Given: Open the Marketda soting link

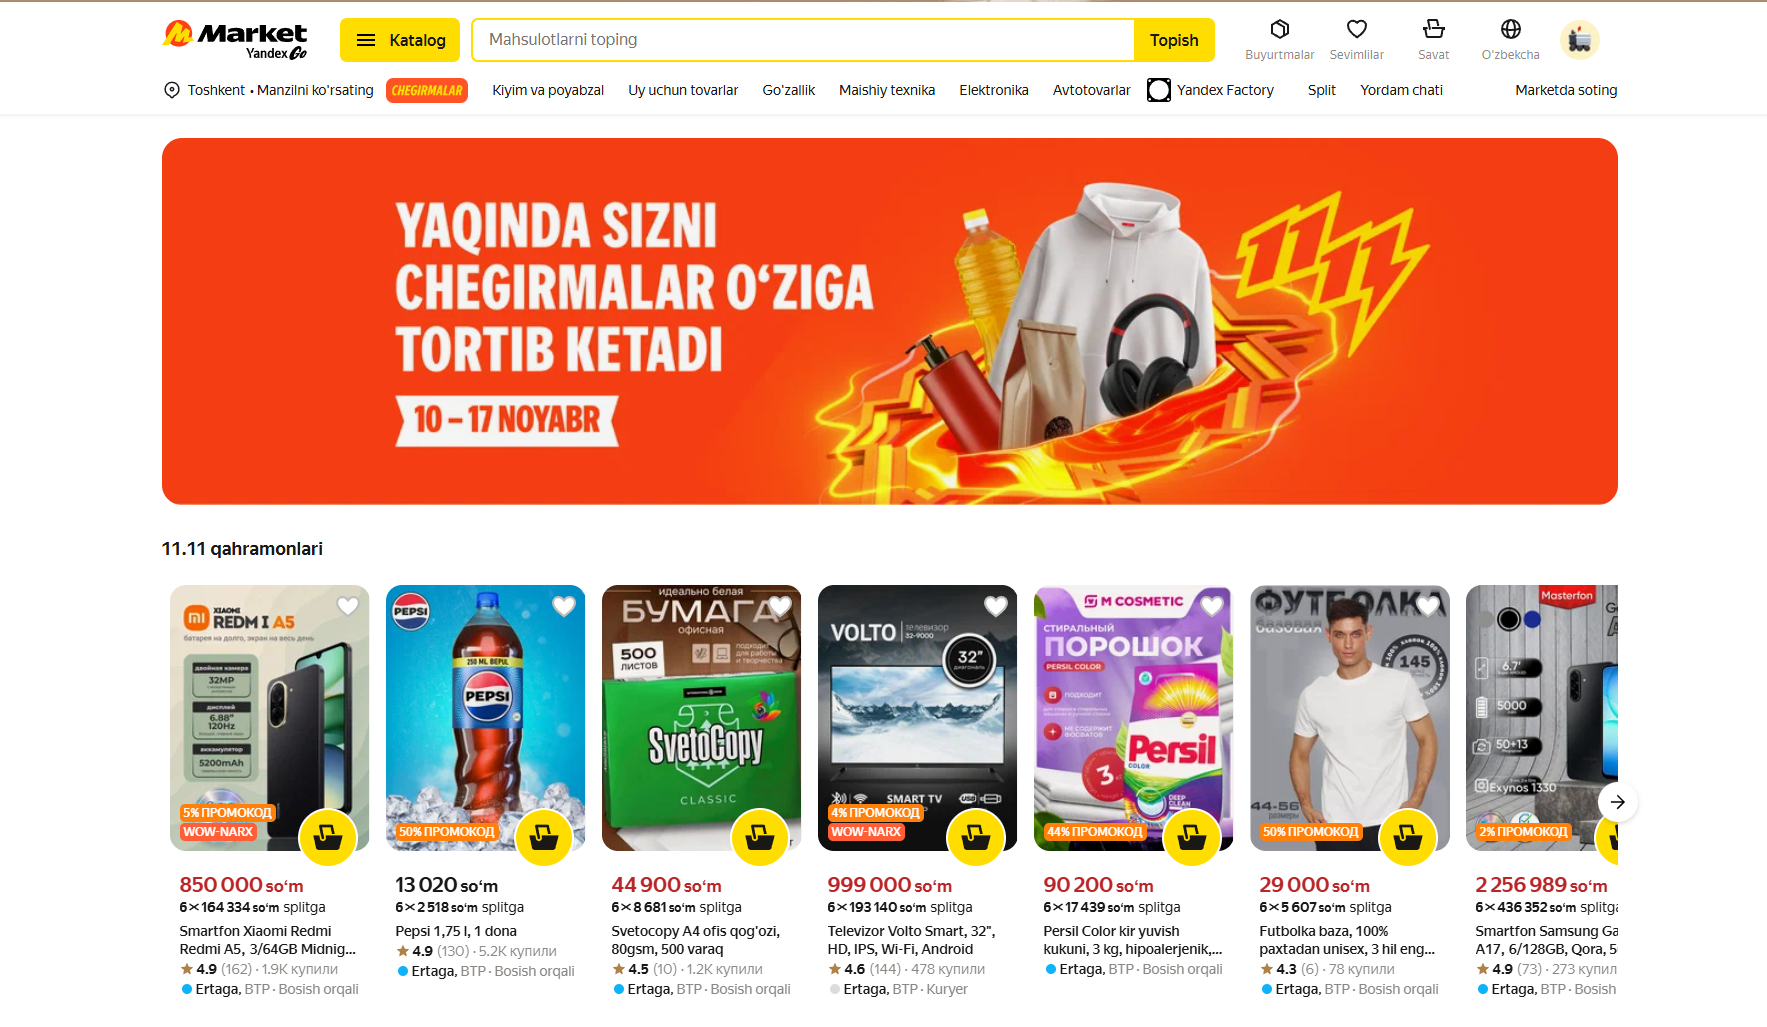Looking at the screenshot, I should pyautogui.click(x=1566, y=90).
